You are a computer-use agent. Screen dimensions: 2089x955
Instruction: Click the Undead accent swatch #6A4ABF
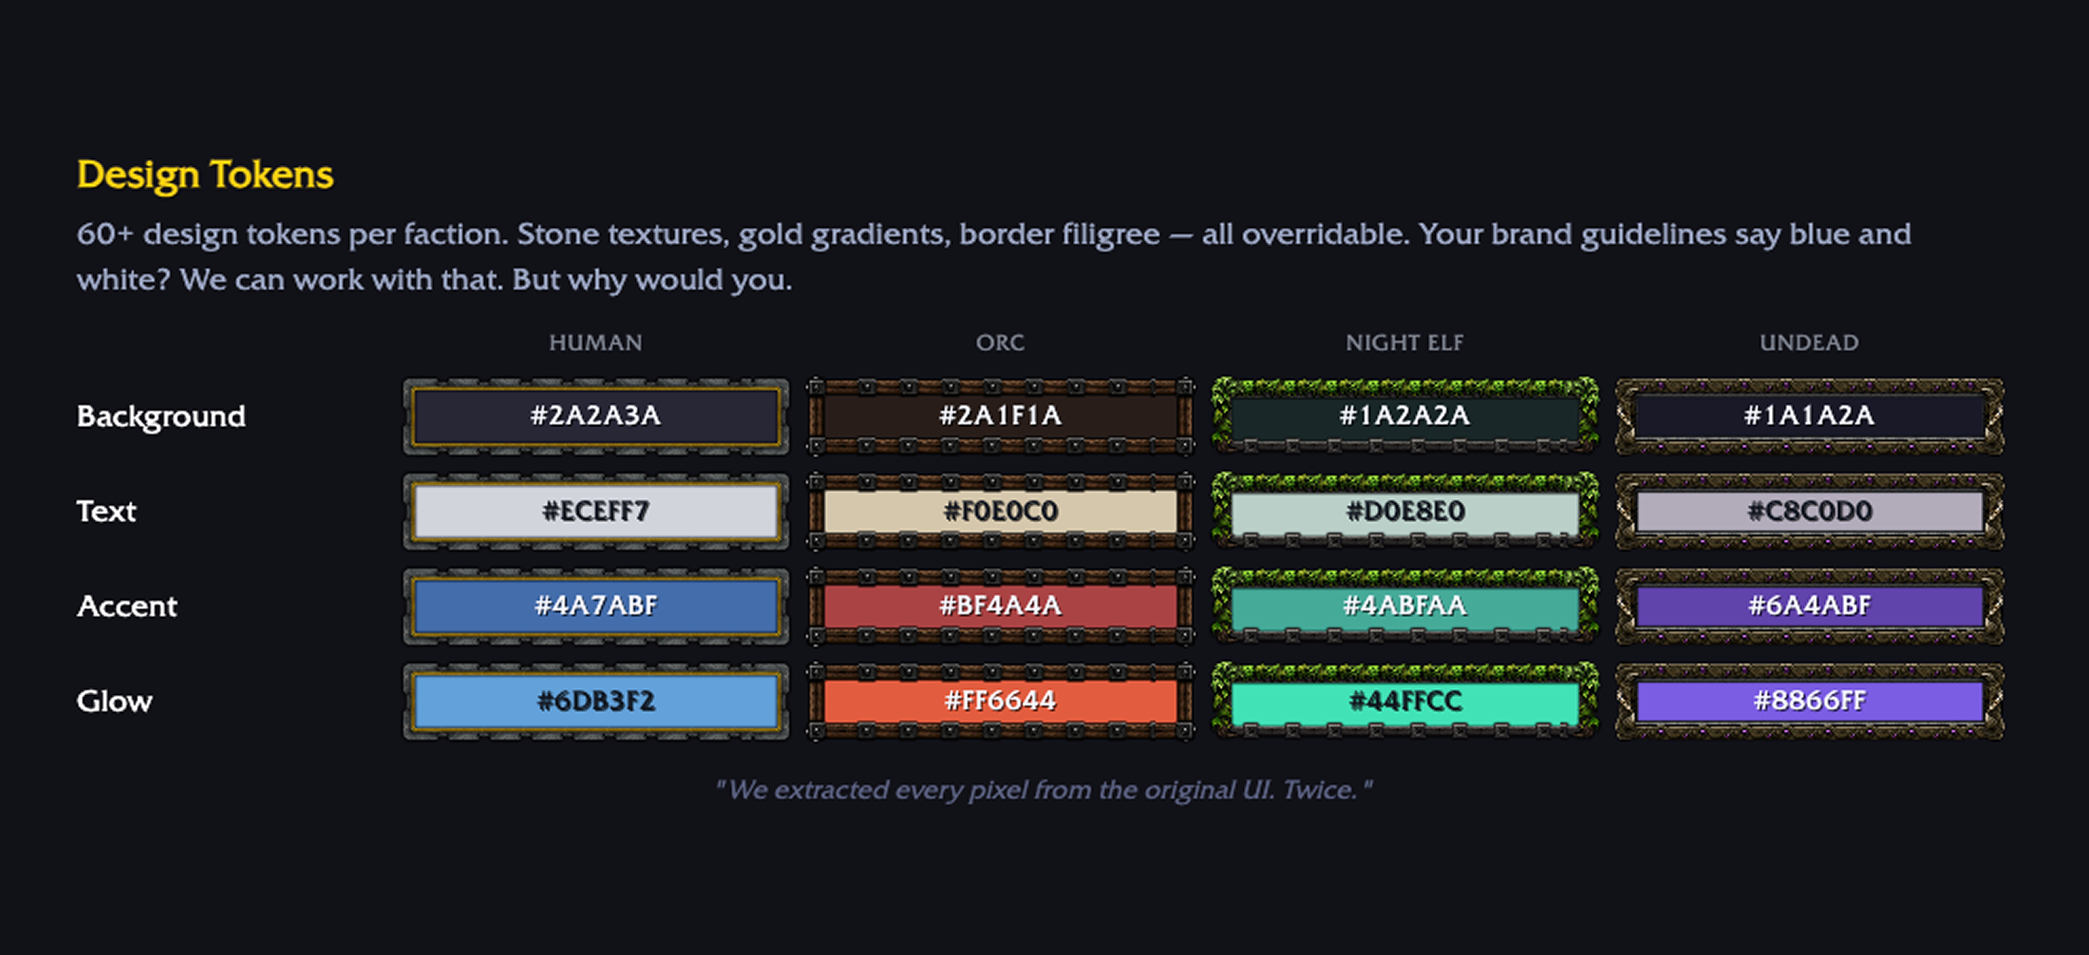tap(1809, 606)
